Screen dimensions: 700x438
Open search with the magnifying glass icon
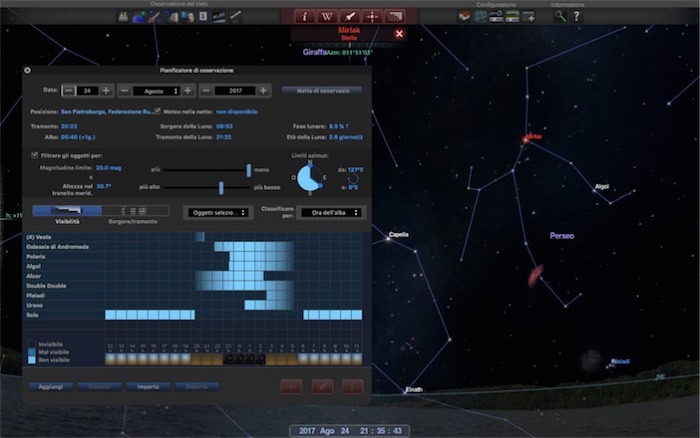(x=560, y=17)
